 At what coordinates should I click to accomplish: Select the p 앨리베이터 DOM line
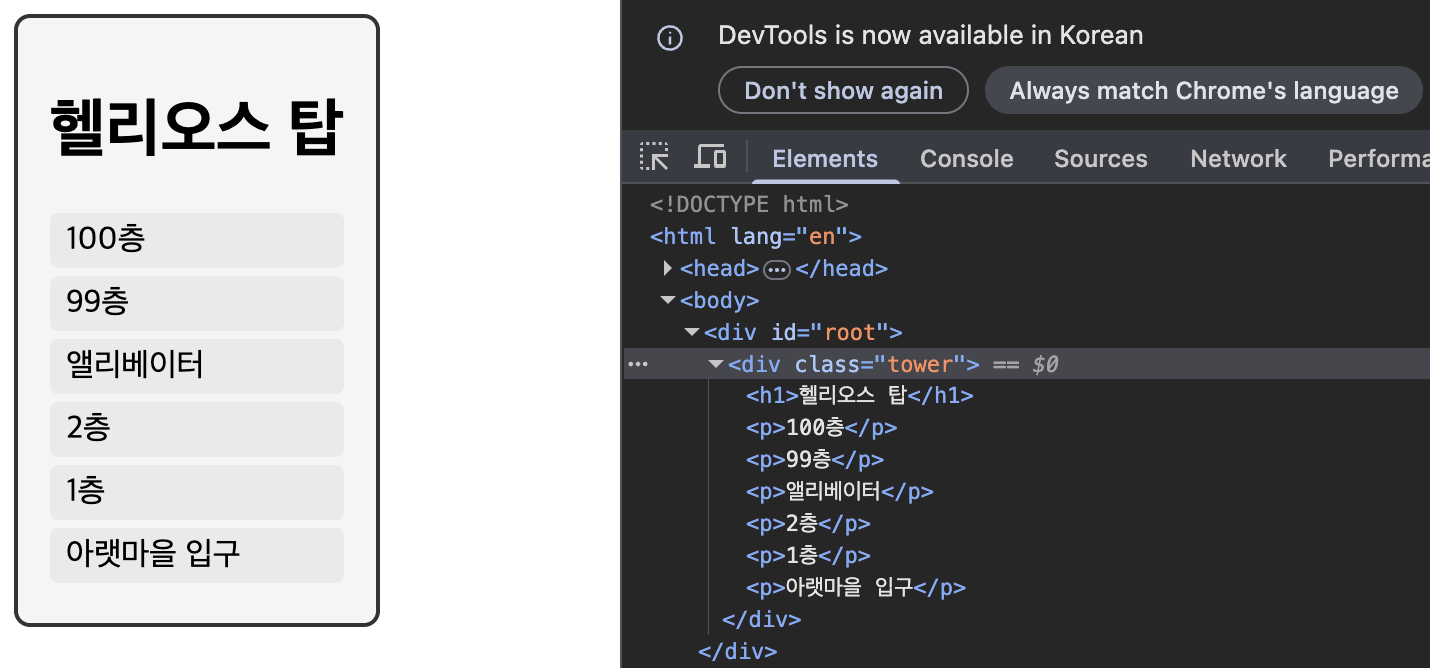(839, 492)
